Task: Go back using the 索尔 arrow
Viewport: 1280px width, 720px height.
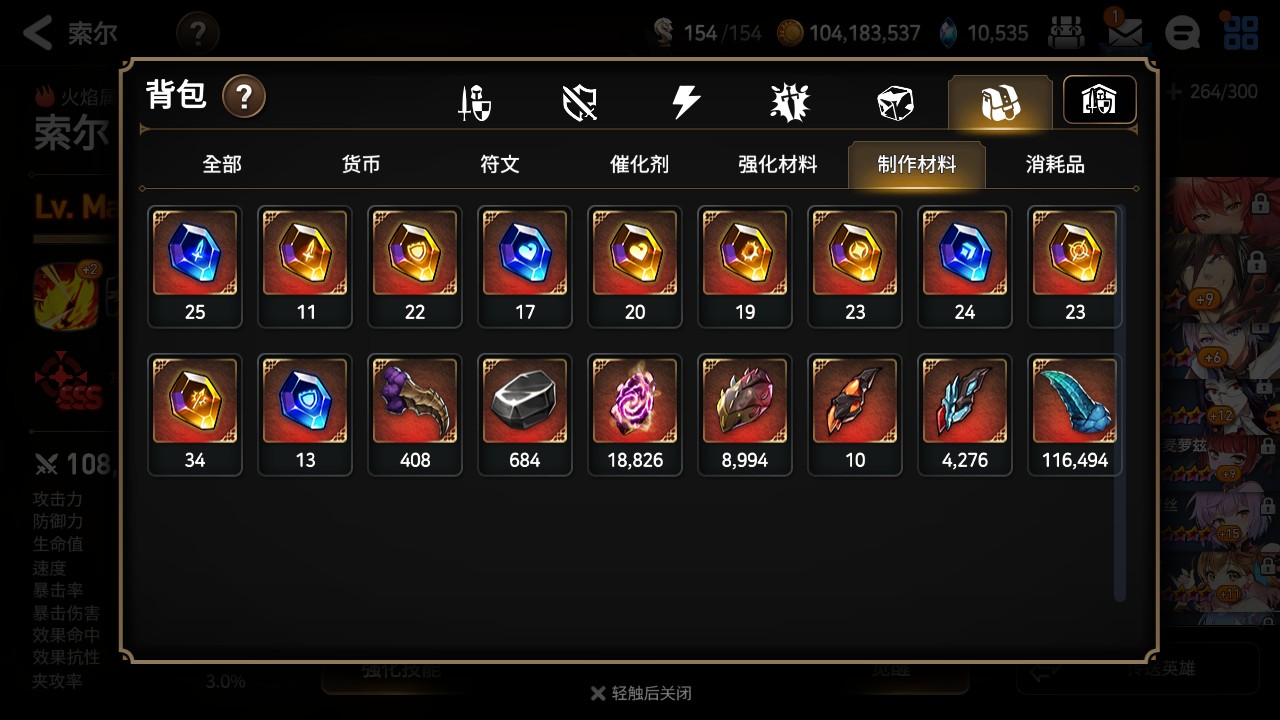Action: (70, 33)
